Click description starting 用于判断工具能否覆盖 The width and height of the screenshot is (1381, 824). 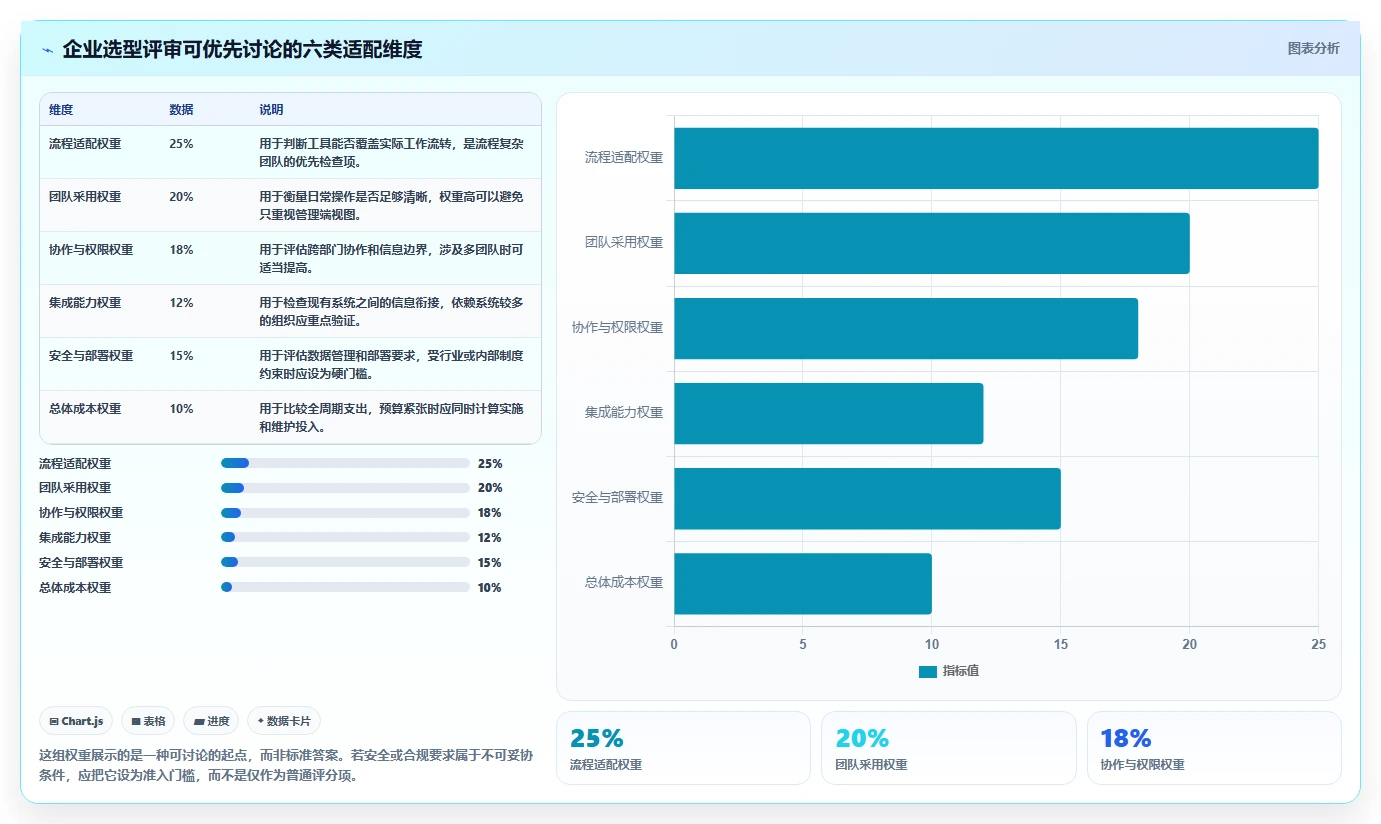click(391, 153)
